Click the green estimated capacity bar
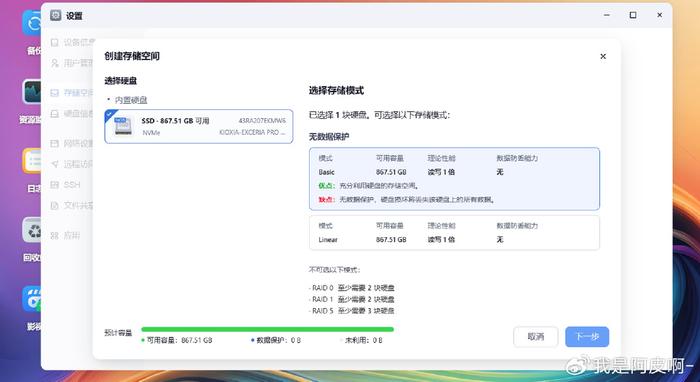 [x=267, y=329]
